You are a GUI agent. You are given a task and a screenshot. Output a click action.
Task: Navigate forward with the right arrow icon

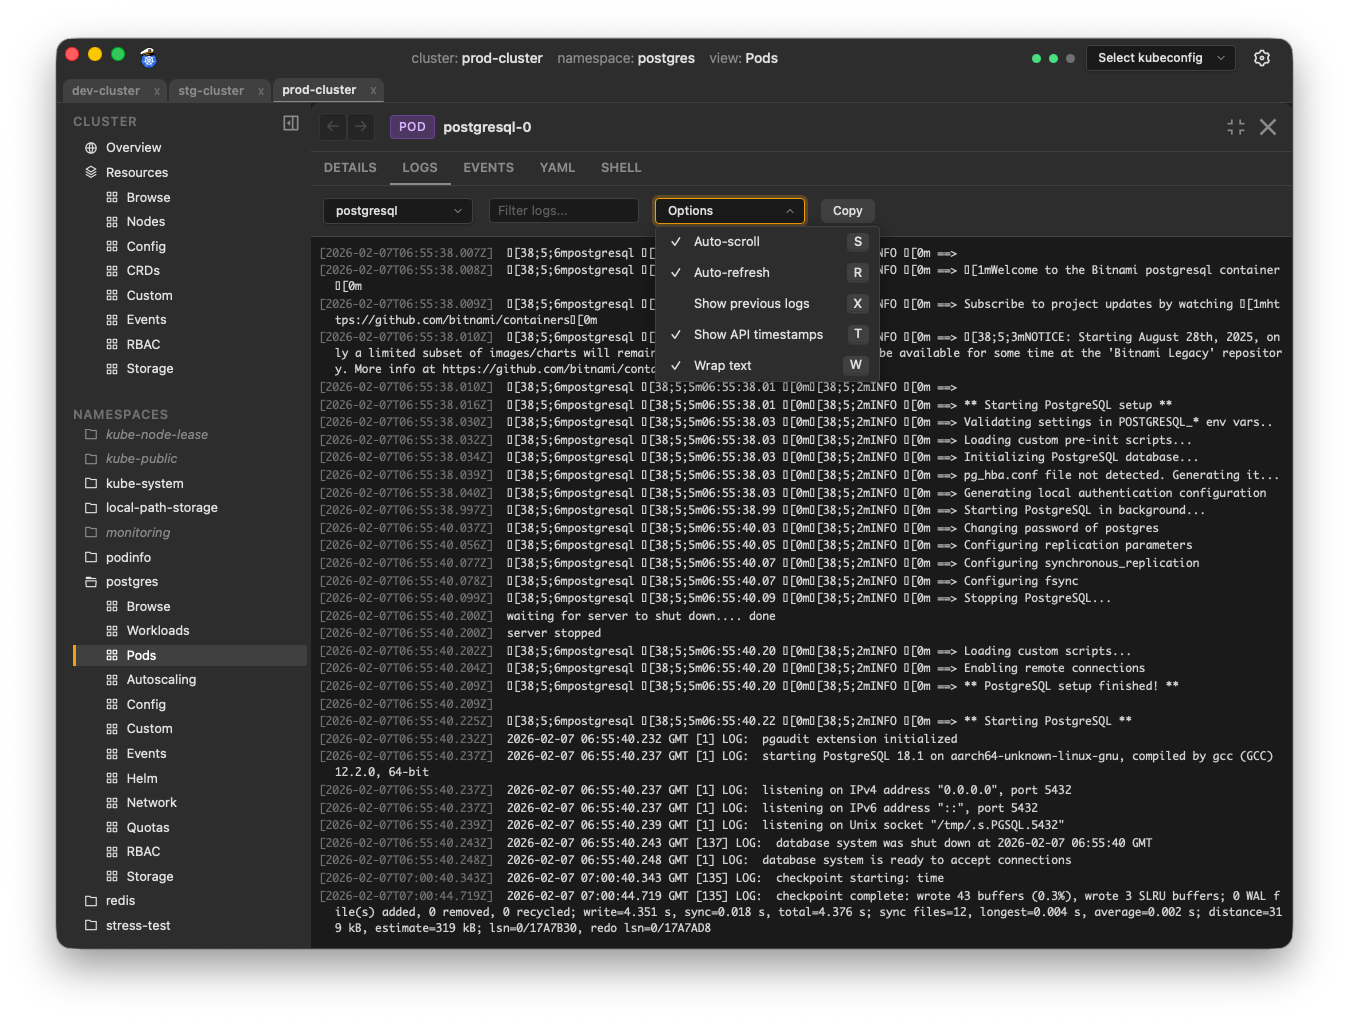tap(361, 127)
